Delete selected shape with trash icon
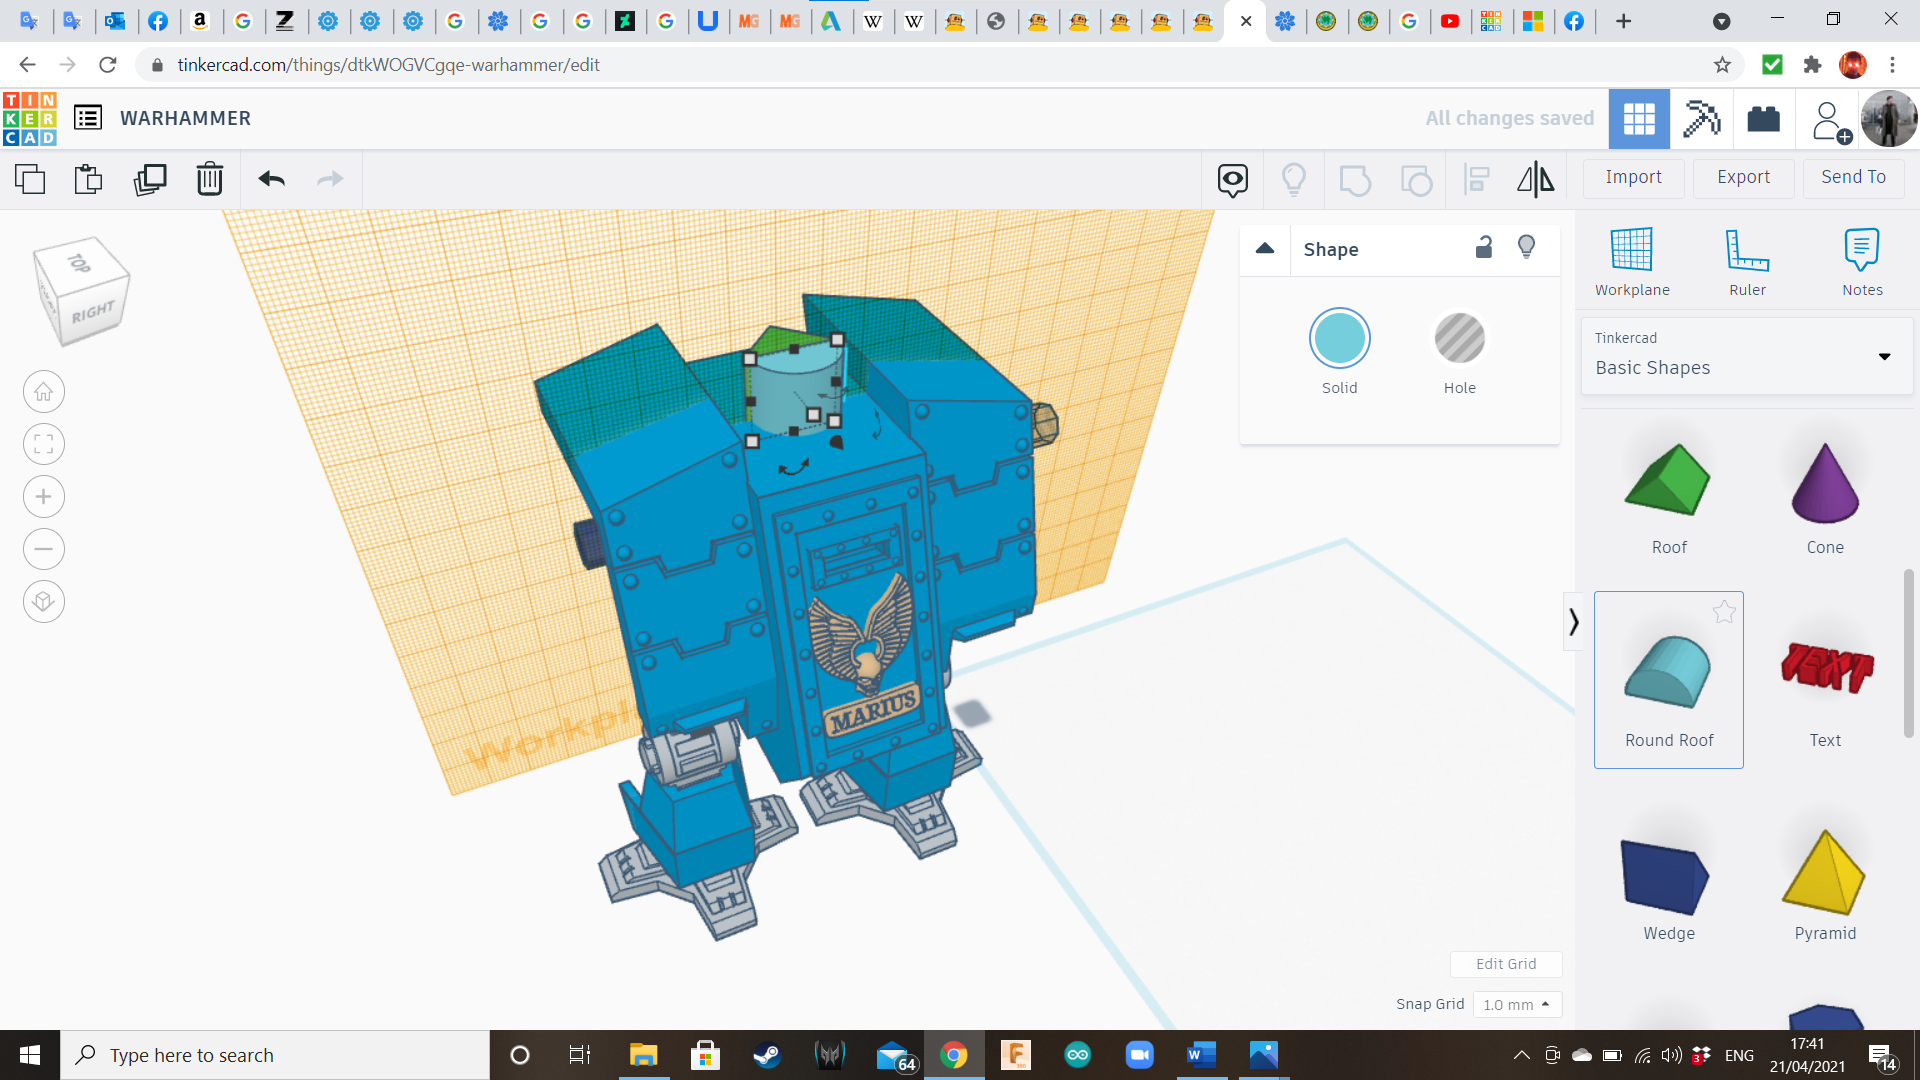 210,179
